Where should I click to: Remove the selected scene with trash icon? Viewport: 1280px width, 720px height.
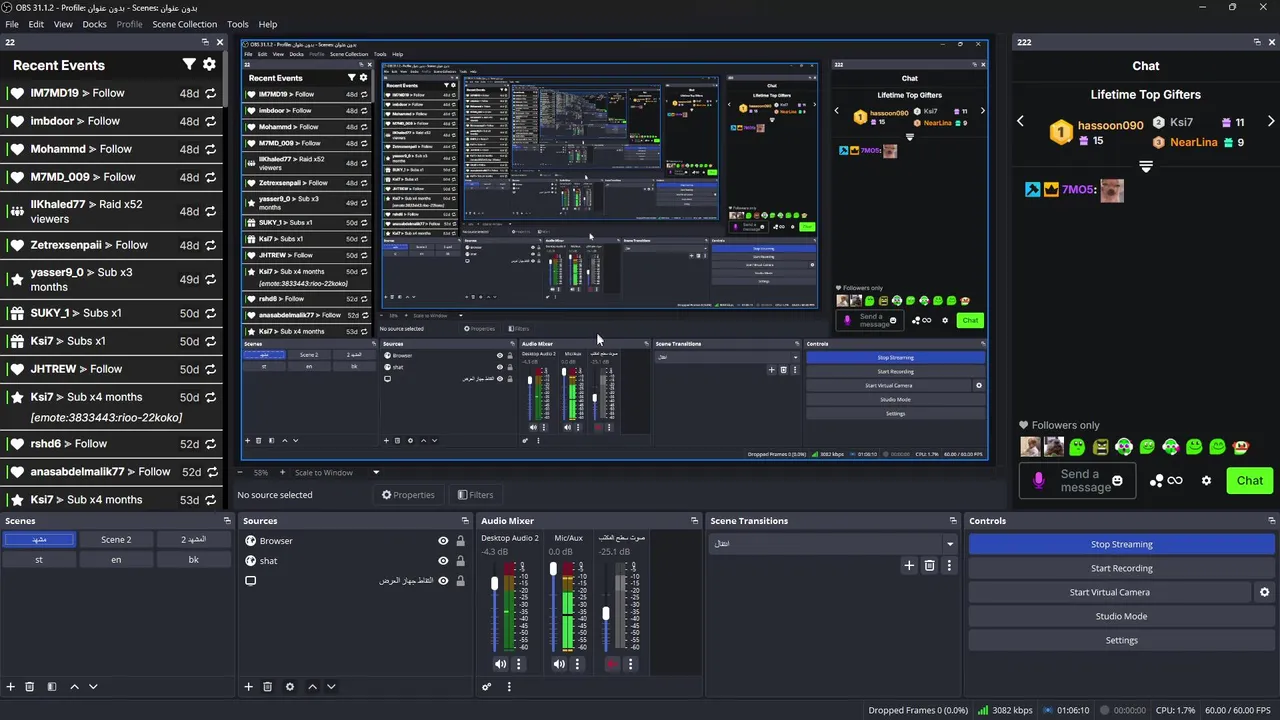(x=30, y=687)
